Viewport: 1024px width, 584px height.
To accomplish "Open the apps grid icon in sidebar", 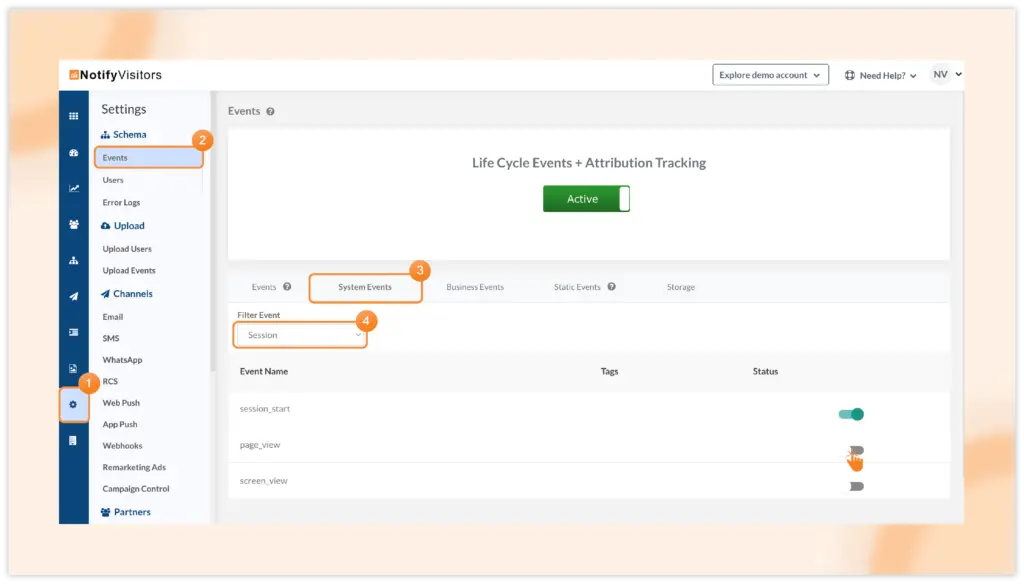I will [x=73, y=116].
